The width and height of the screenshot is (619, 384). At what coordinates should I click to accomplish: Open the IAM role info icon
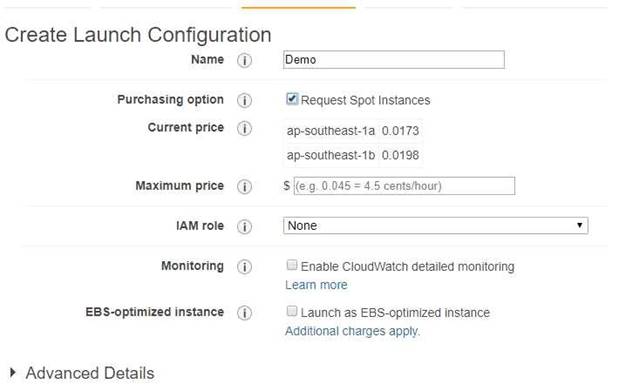tap(244, 227)
